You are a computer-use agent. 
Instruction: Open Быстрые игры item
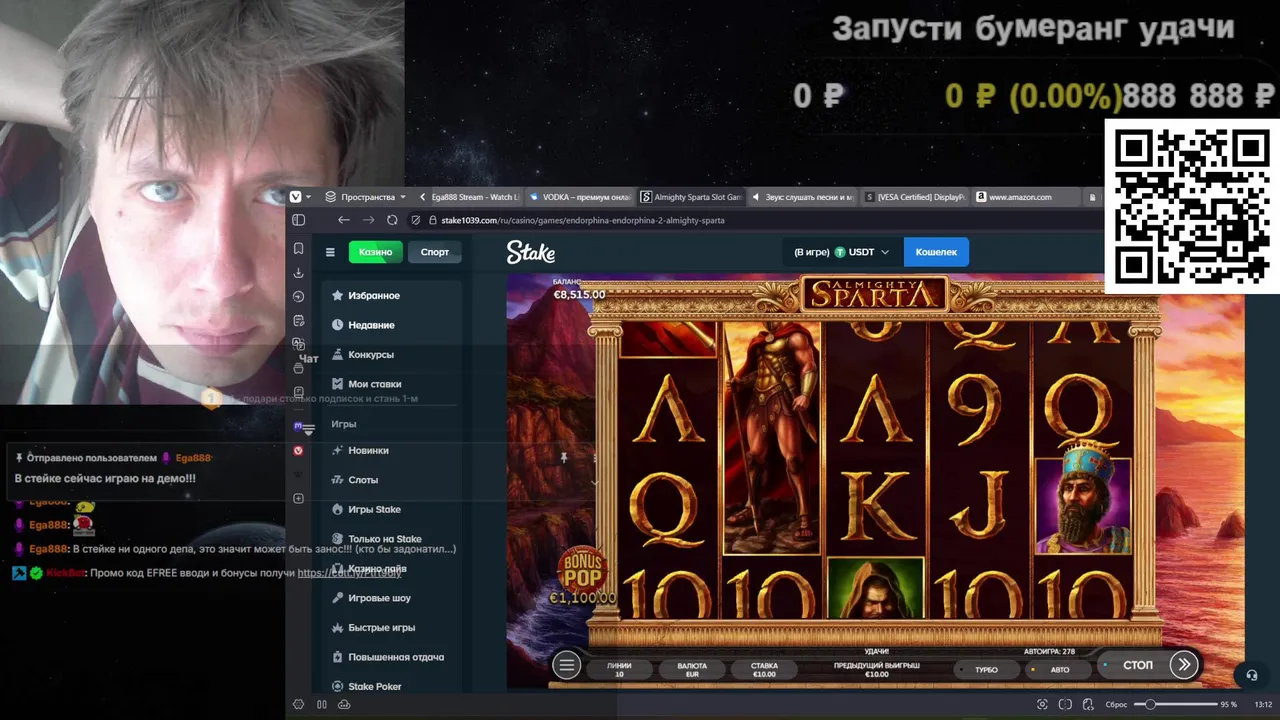392,628
